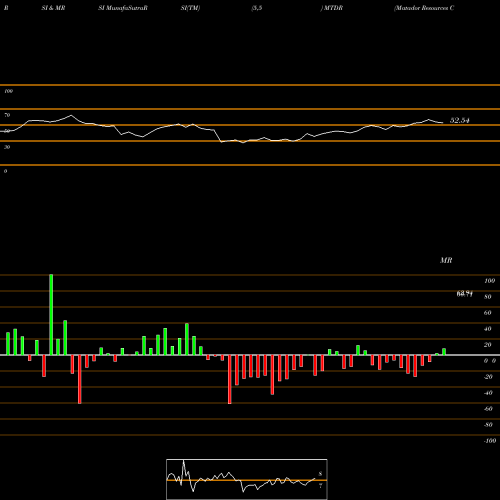Click the -40 label on MR axis
Viewport: 500px width, 500px height.
pyautogui.click(x=488, y=393)
